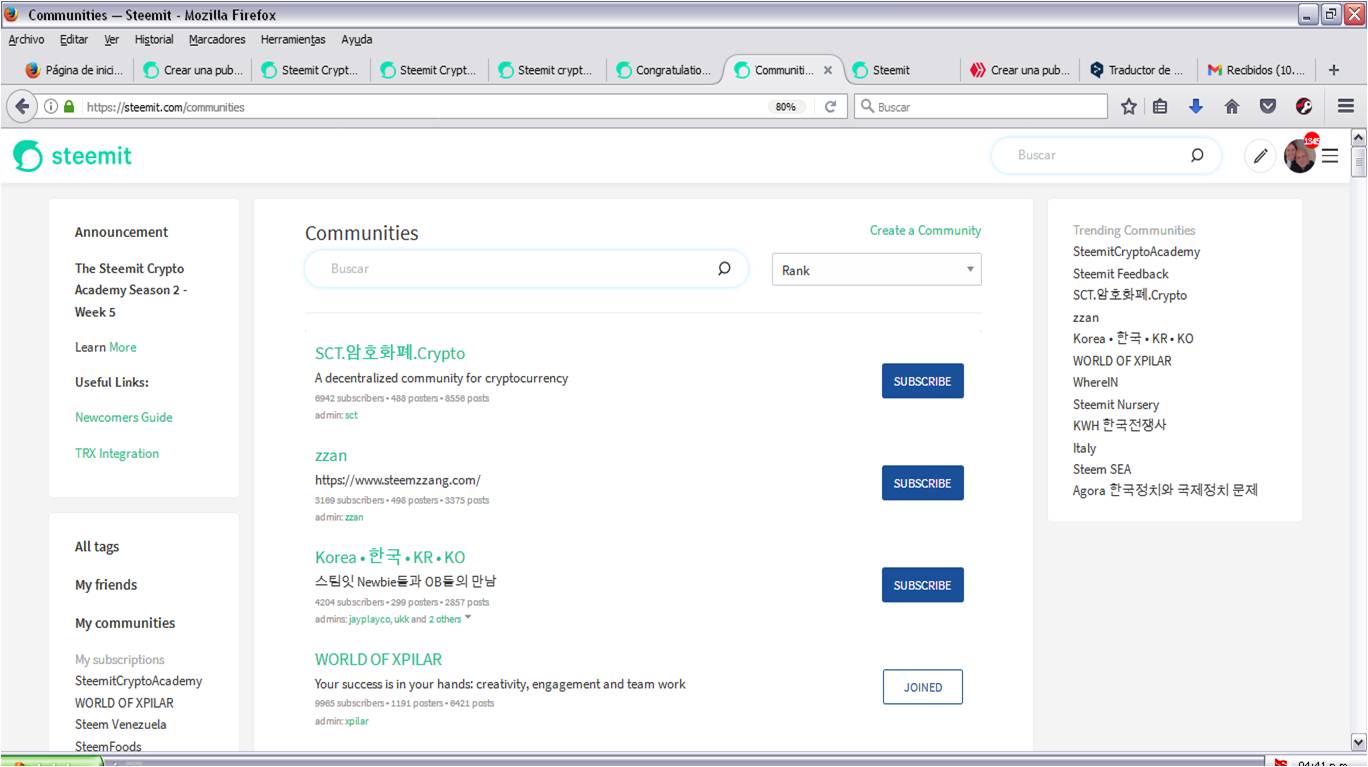Reload the page with the refresh icon

click(830, 107)
